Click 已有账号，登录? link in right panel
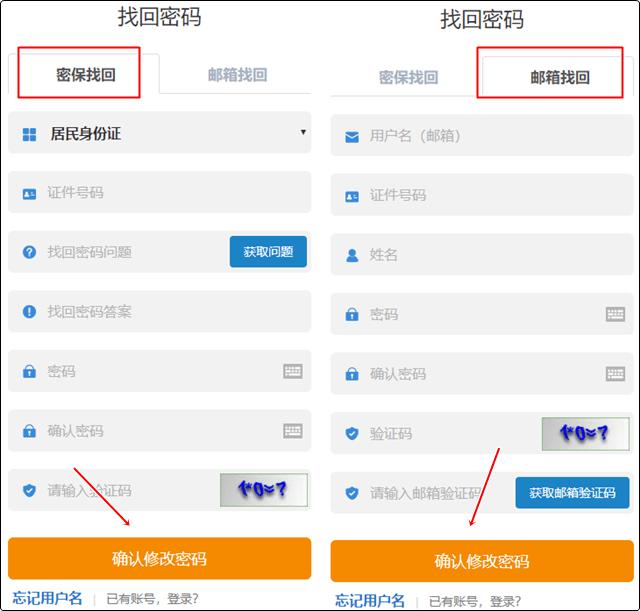The image size is (640, 611). coord(475,602)
